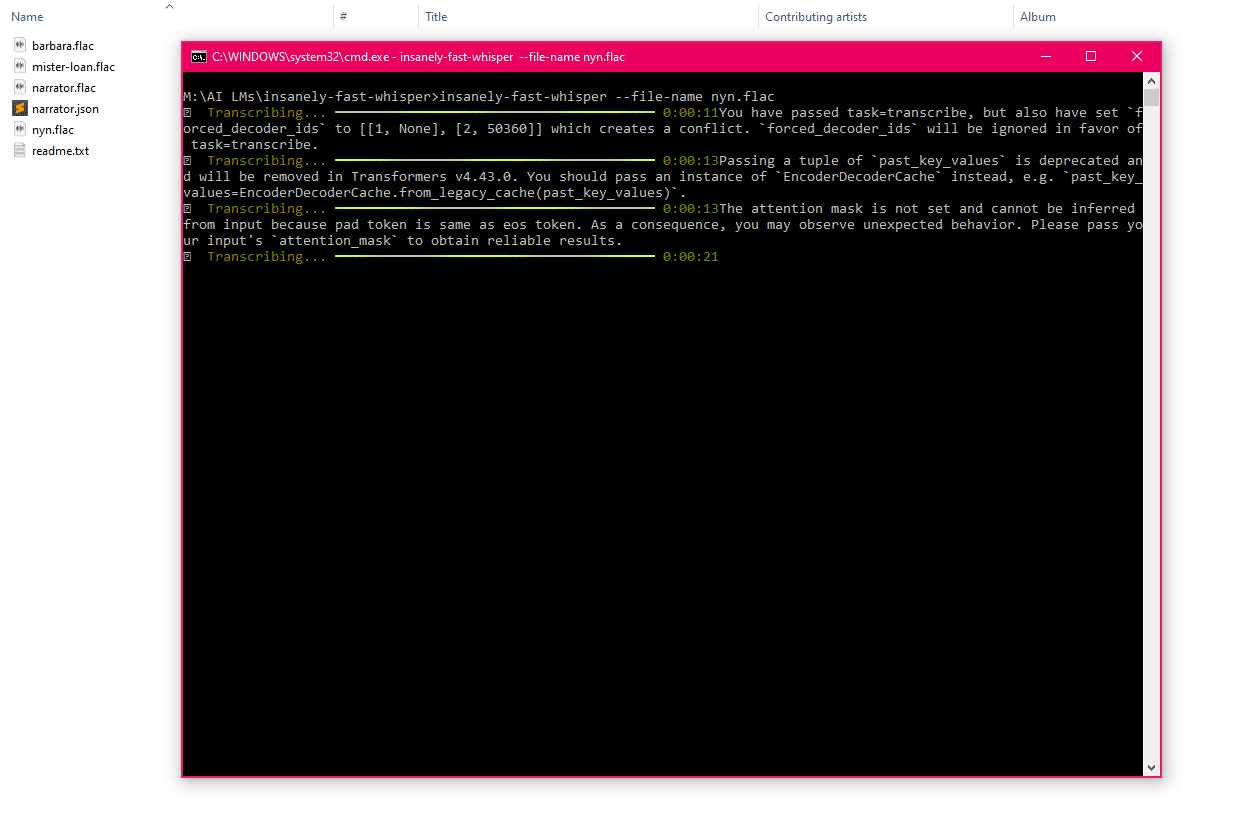
Task: Click the narrator.flac audio file icon
Action: click(20, 88)
